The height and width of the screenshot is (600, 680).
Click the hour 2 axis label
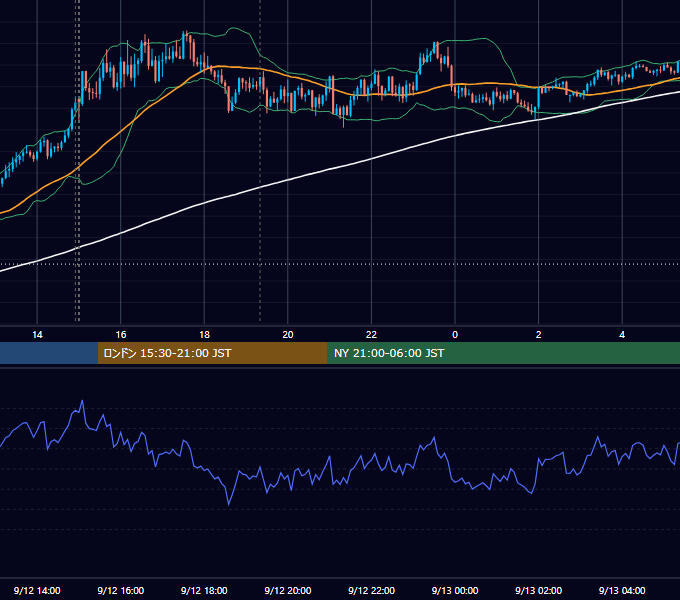(x=539, y=335)
